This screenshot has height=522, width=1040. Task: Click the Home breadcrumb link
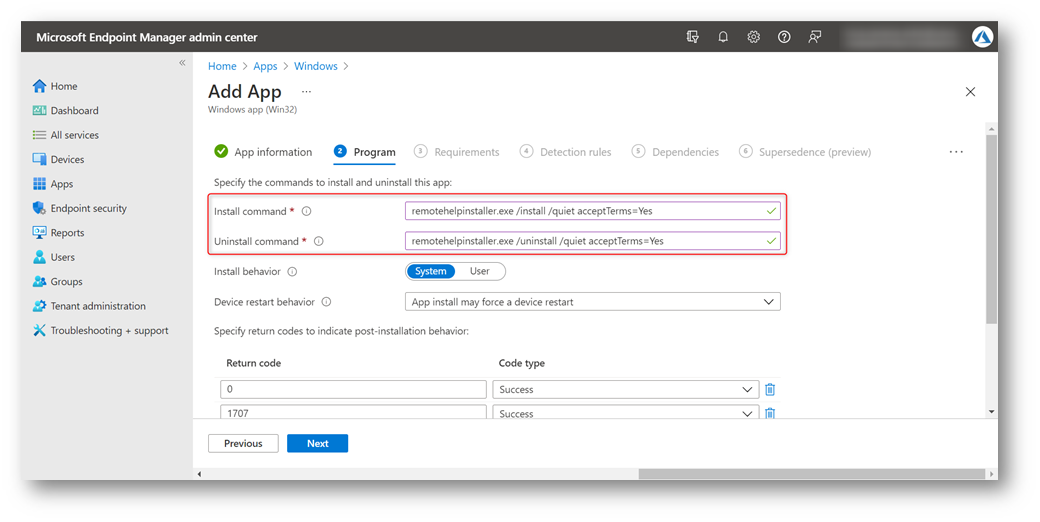[x=222, y=66]
